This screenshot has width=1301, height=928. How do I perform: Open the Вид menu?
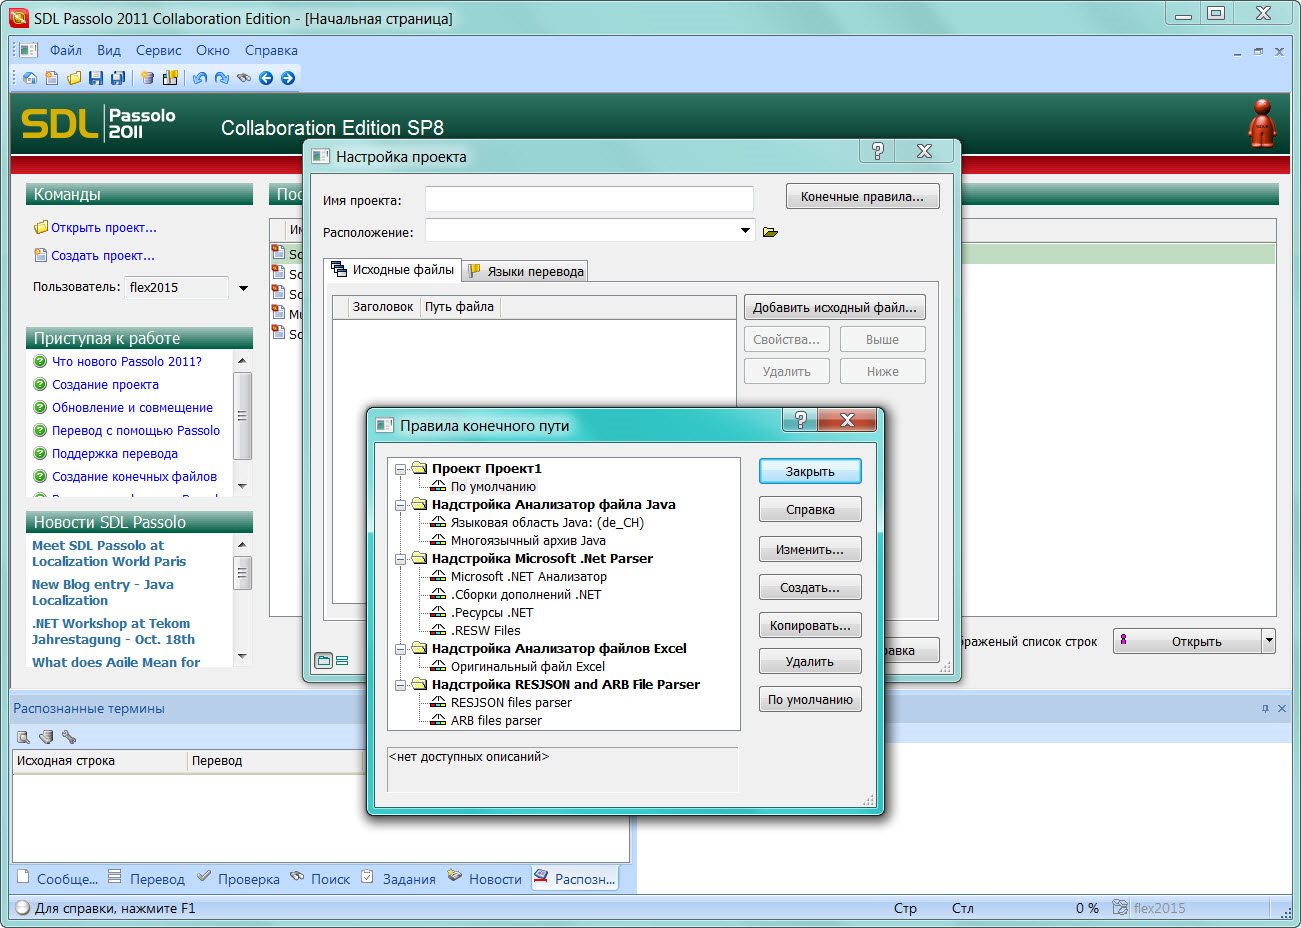109,50
